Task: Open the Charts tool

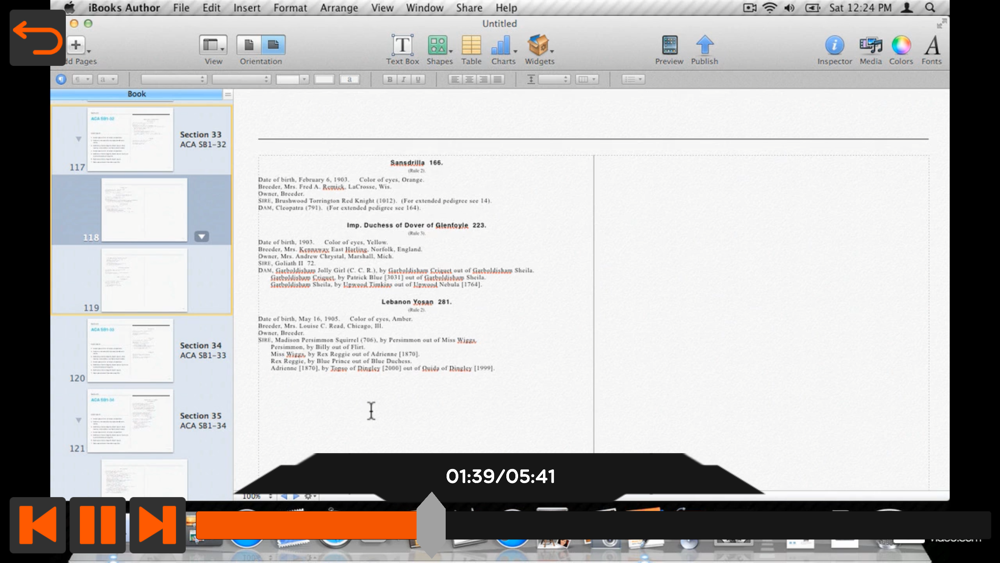Action: click(x=503, y=50)
